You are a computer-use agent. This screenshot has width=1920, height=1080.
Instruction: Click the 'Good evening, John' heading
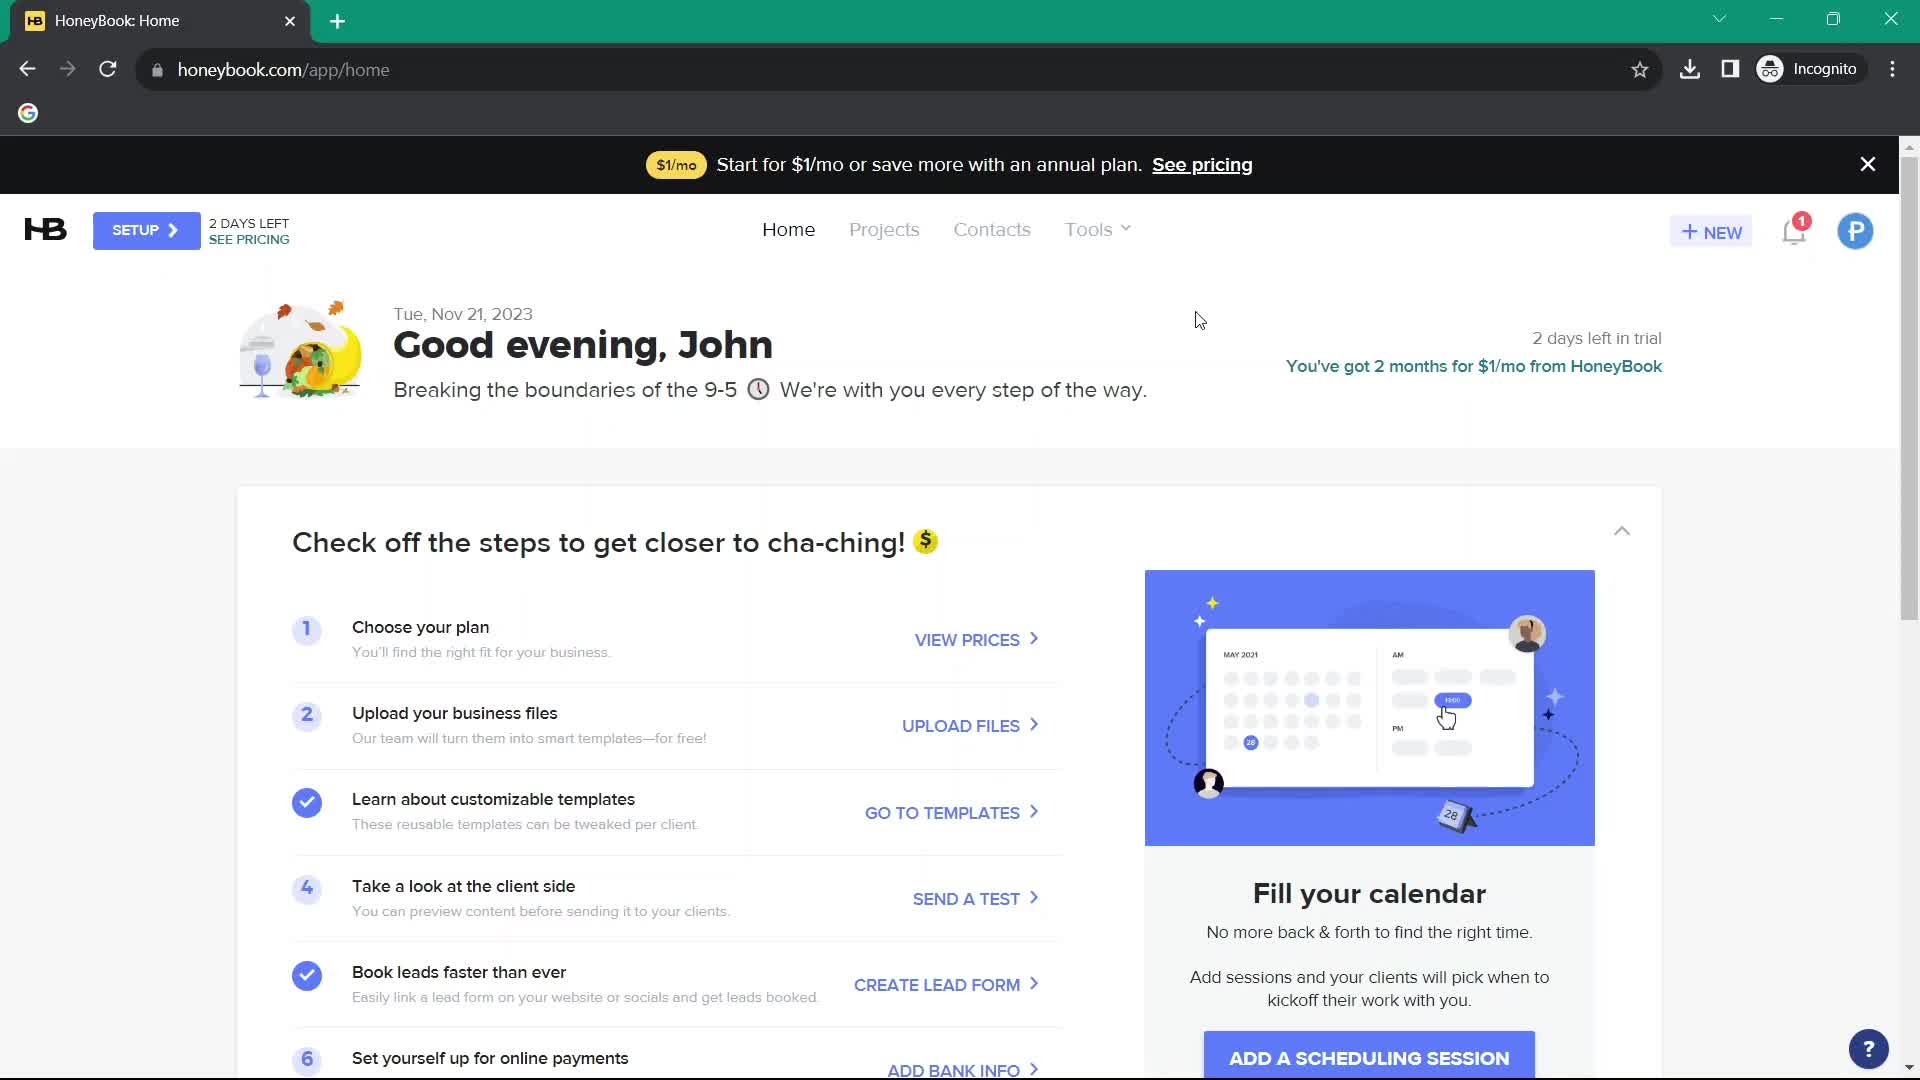point(582,345)
